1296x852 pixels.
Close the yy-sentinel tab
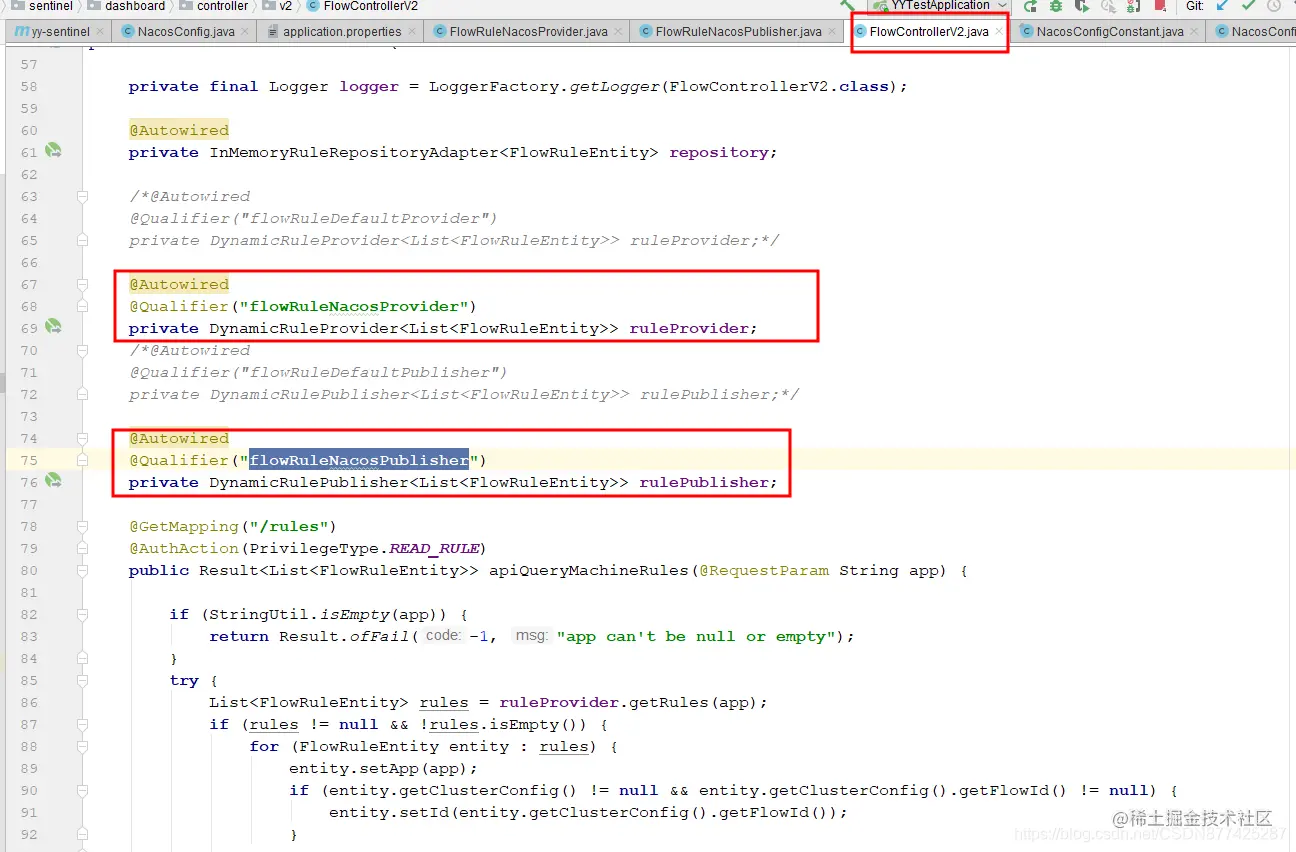click(x=99, y=31)
